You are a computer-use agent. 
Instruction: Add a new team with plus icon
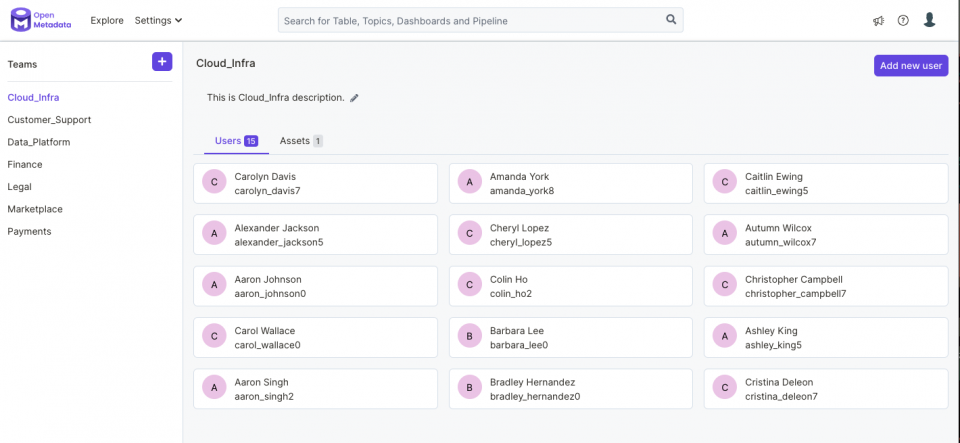[x=162, y=61]
